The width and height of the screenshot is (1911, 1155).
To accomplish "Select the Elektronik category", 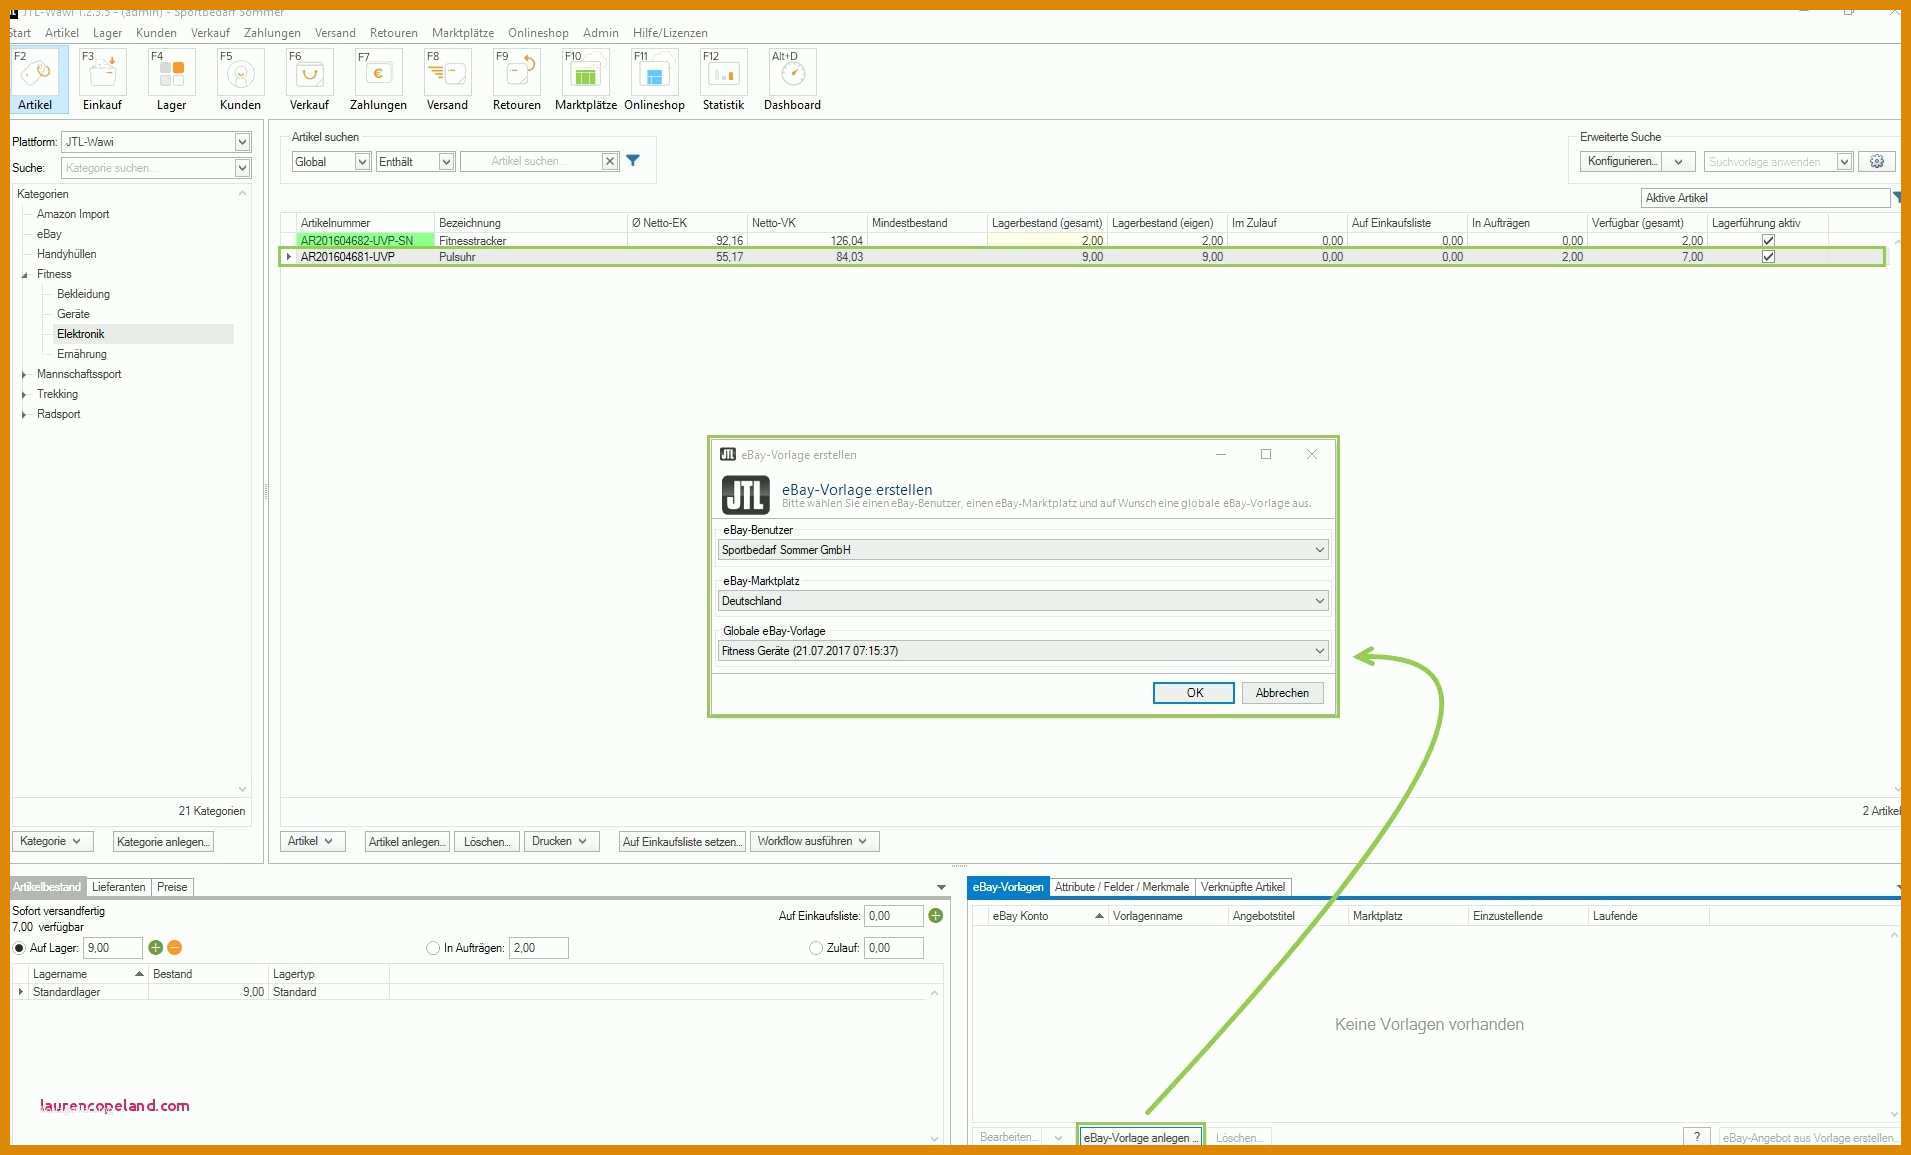I will [81, 334].
